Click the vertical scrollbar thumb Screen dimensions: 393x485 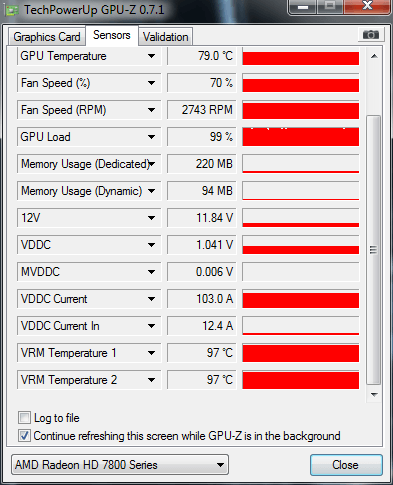coord(374,250)
